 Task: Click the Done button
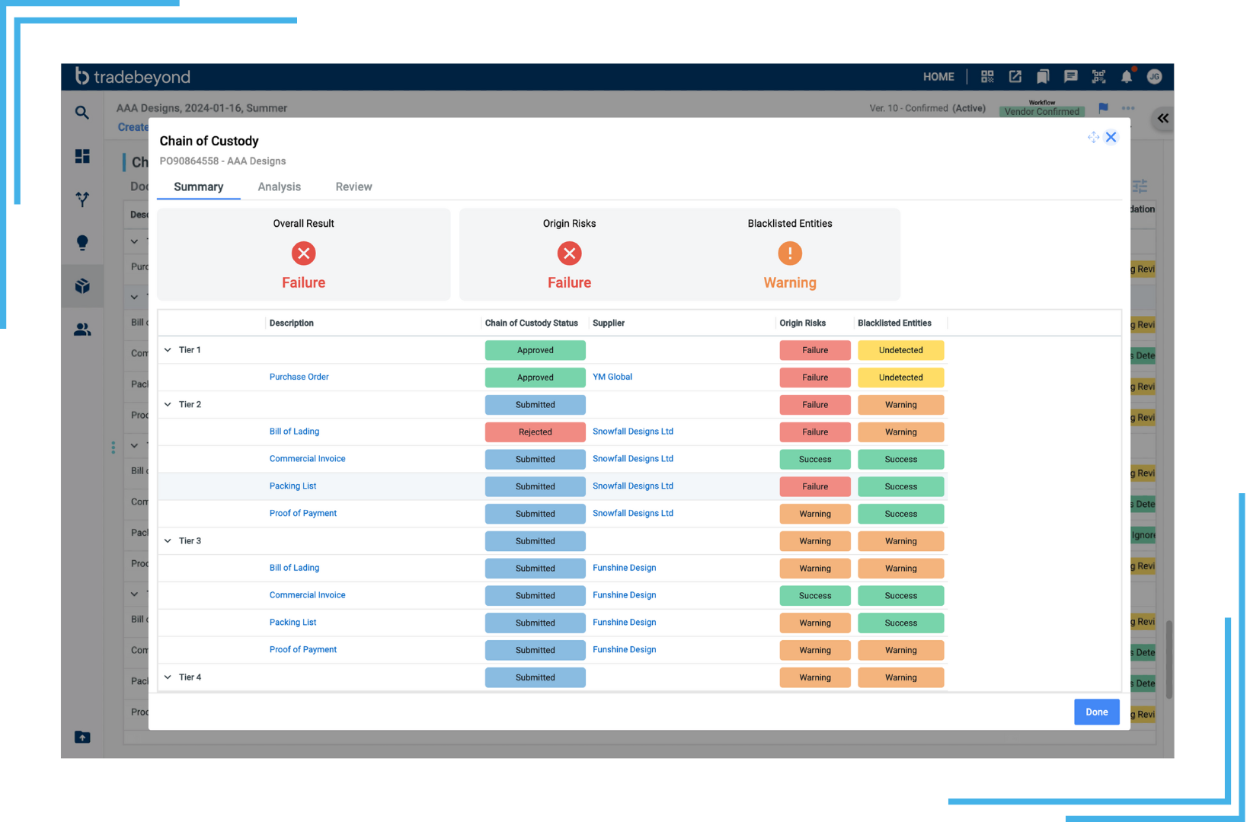[x=1096, y=712]
